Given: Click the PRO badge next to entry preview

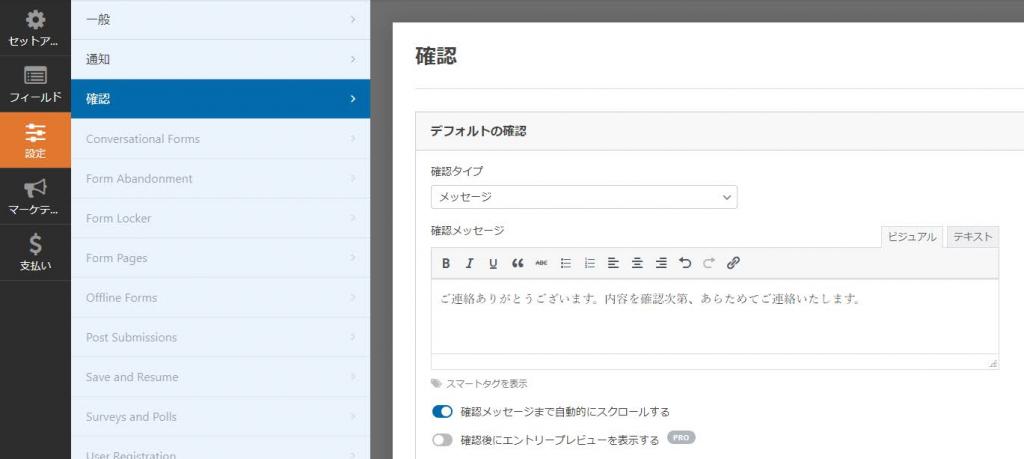Looking at the screenshot, I should click(x=681, y=437).
